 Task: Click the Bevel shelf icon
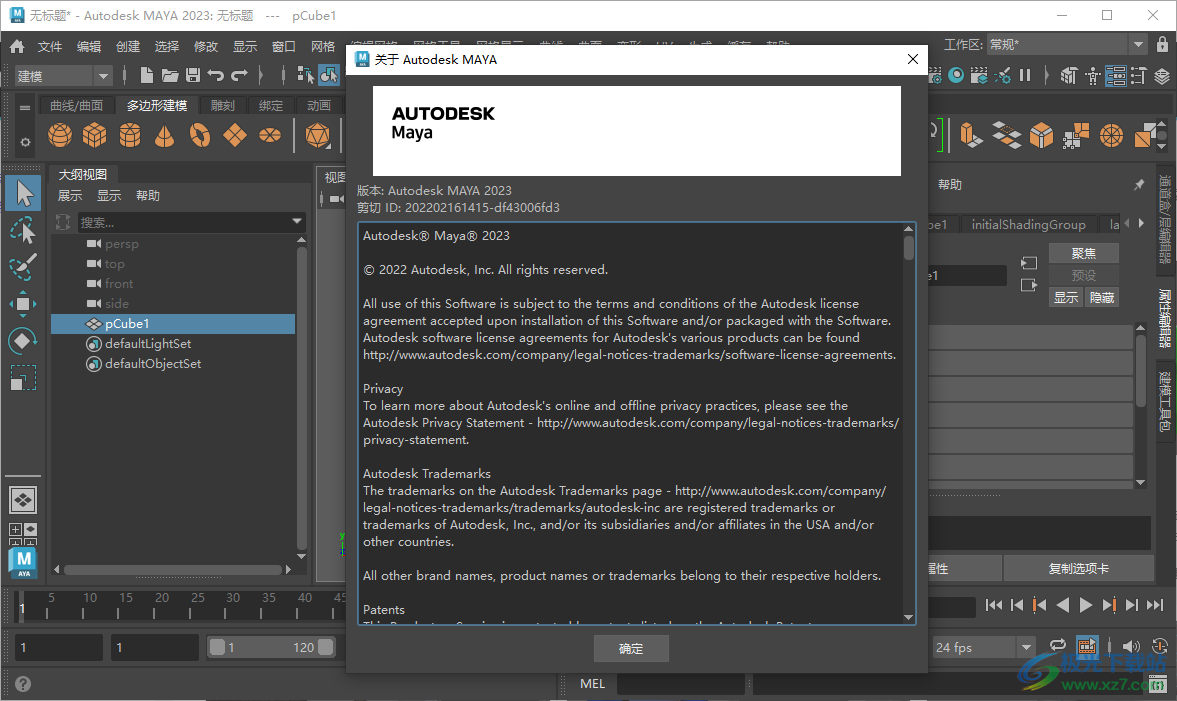(x=1041, y=135)
